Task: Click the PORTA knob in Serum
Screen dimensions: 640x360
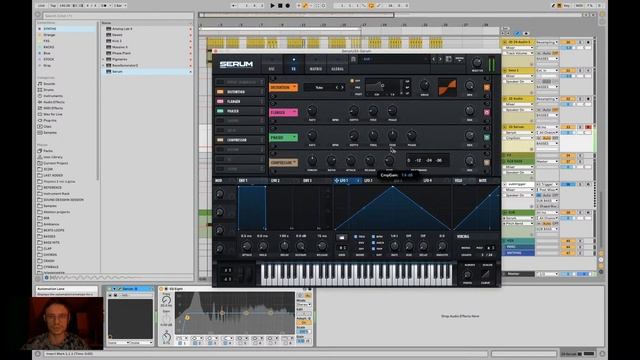Action: click(x=467, y=275)
